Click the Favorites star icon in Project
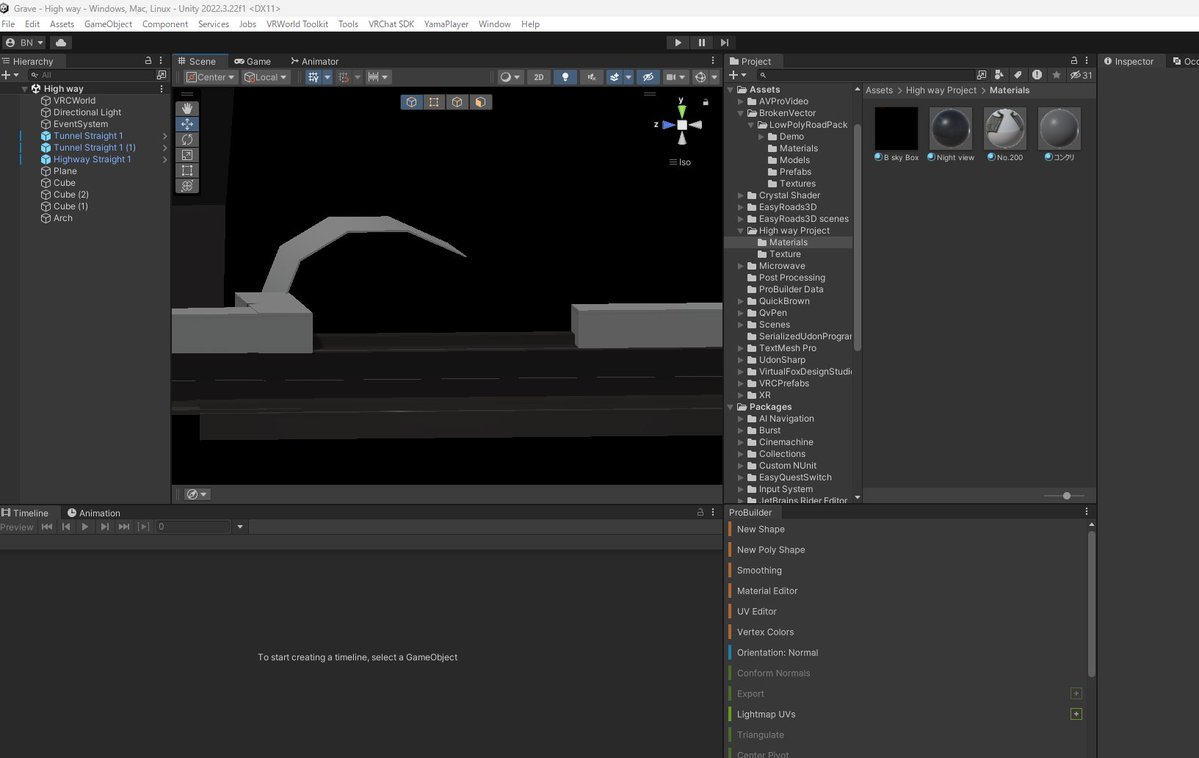Screen dimensions: 1199x758 pos(1056,75)
